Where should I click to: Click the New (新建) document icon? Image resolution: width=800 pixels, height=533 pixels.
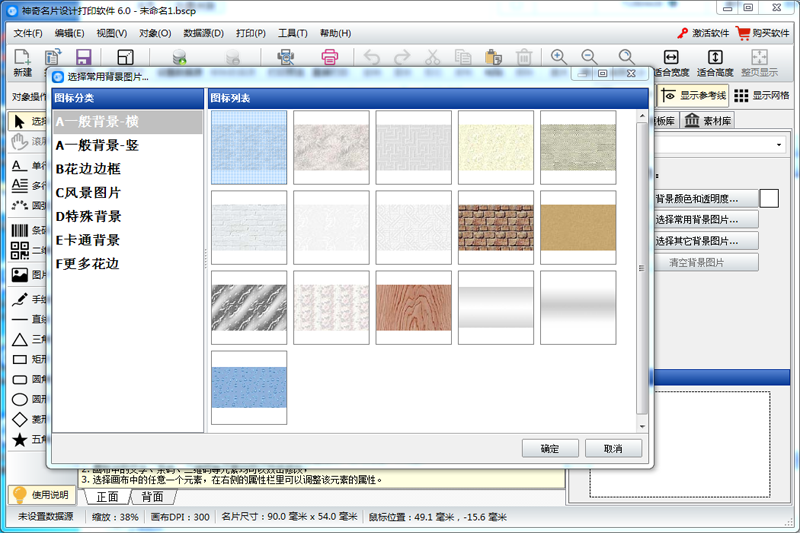[x=22, y=58]
